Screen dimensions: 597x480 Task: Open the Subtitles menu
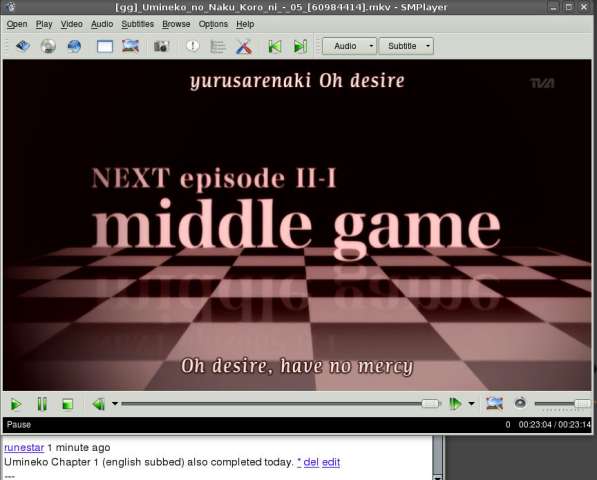(x=137, y=24)
